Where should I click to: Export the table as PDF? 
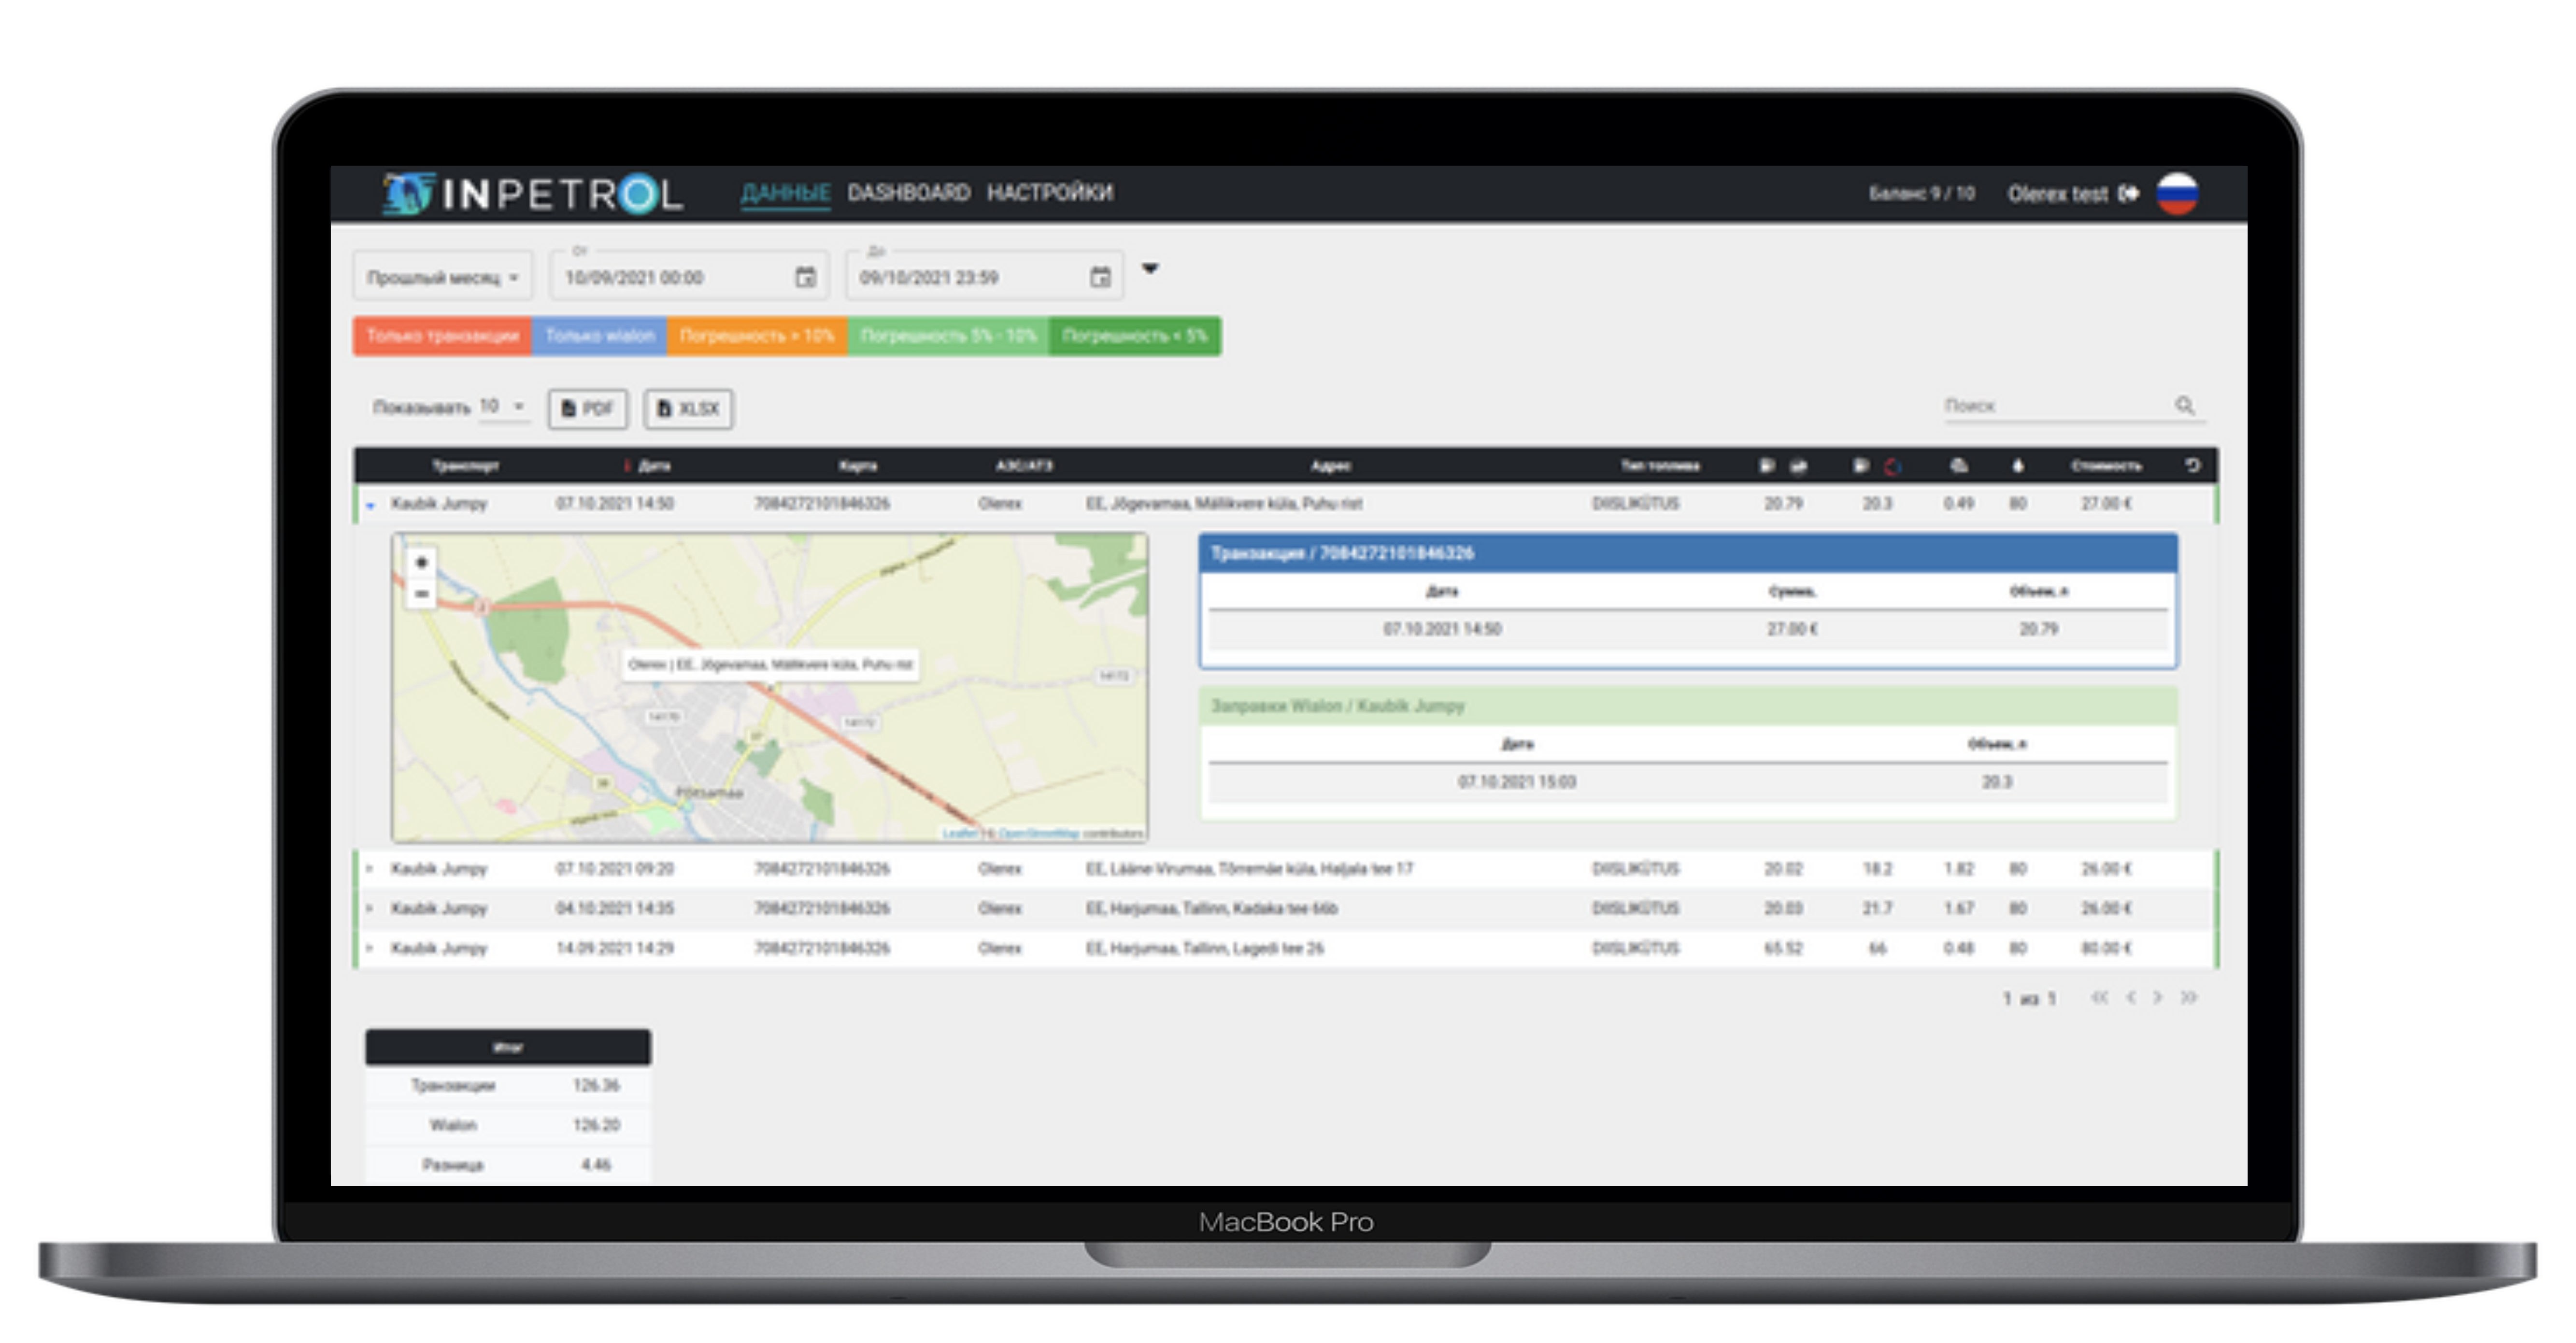(587, 408)
